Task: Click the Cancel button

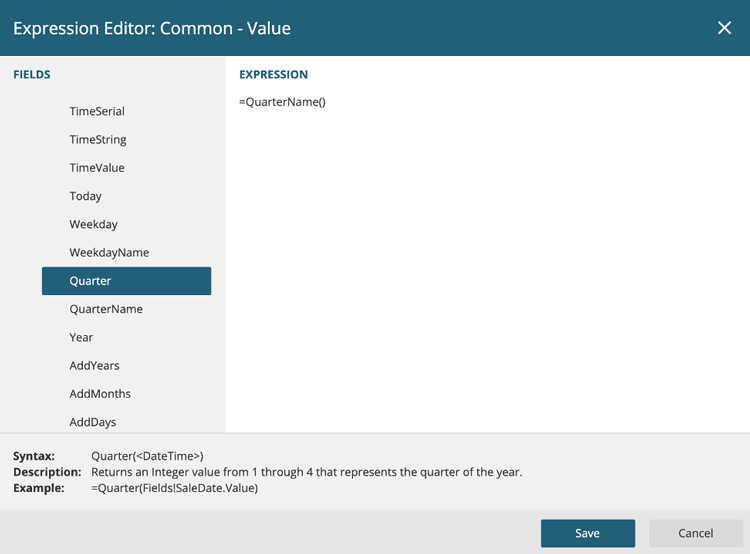Action: 695,533
